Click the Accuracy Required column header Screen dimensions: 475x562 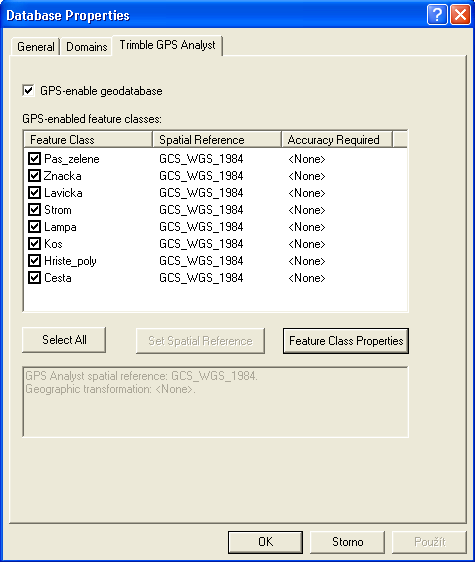pyautogui.click(x=337, y=139)
